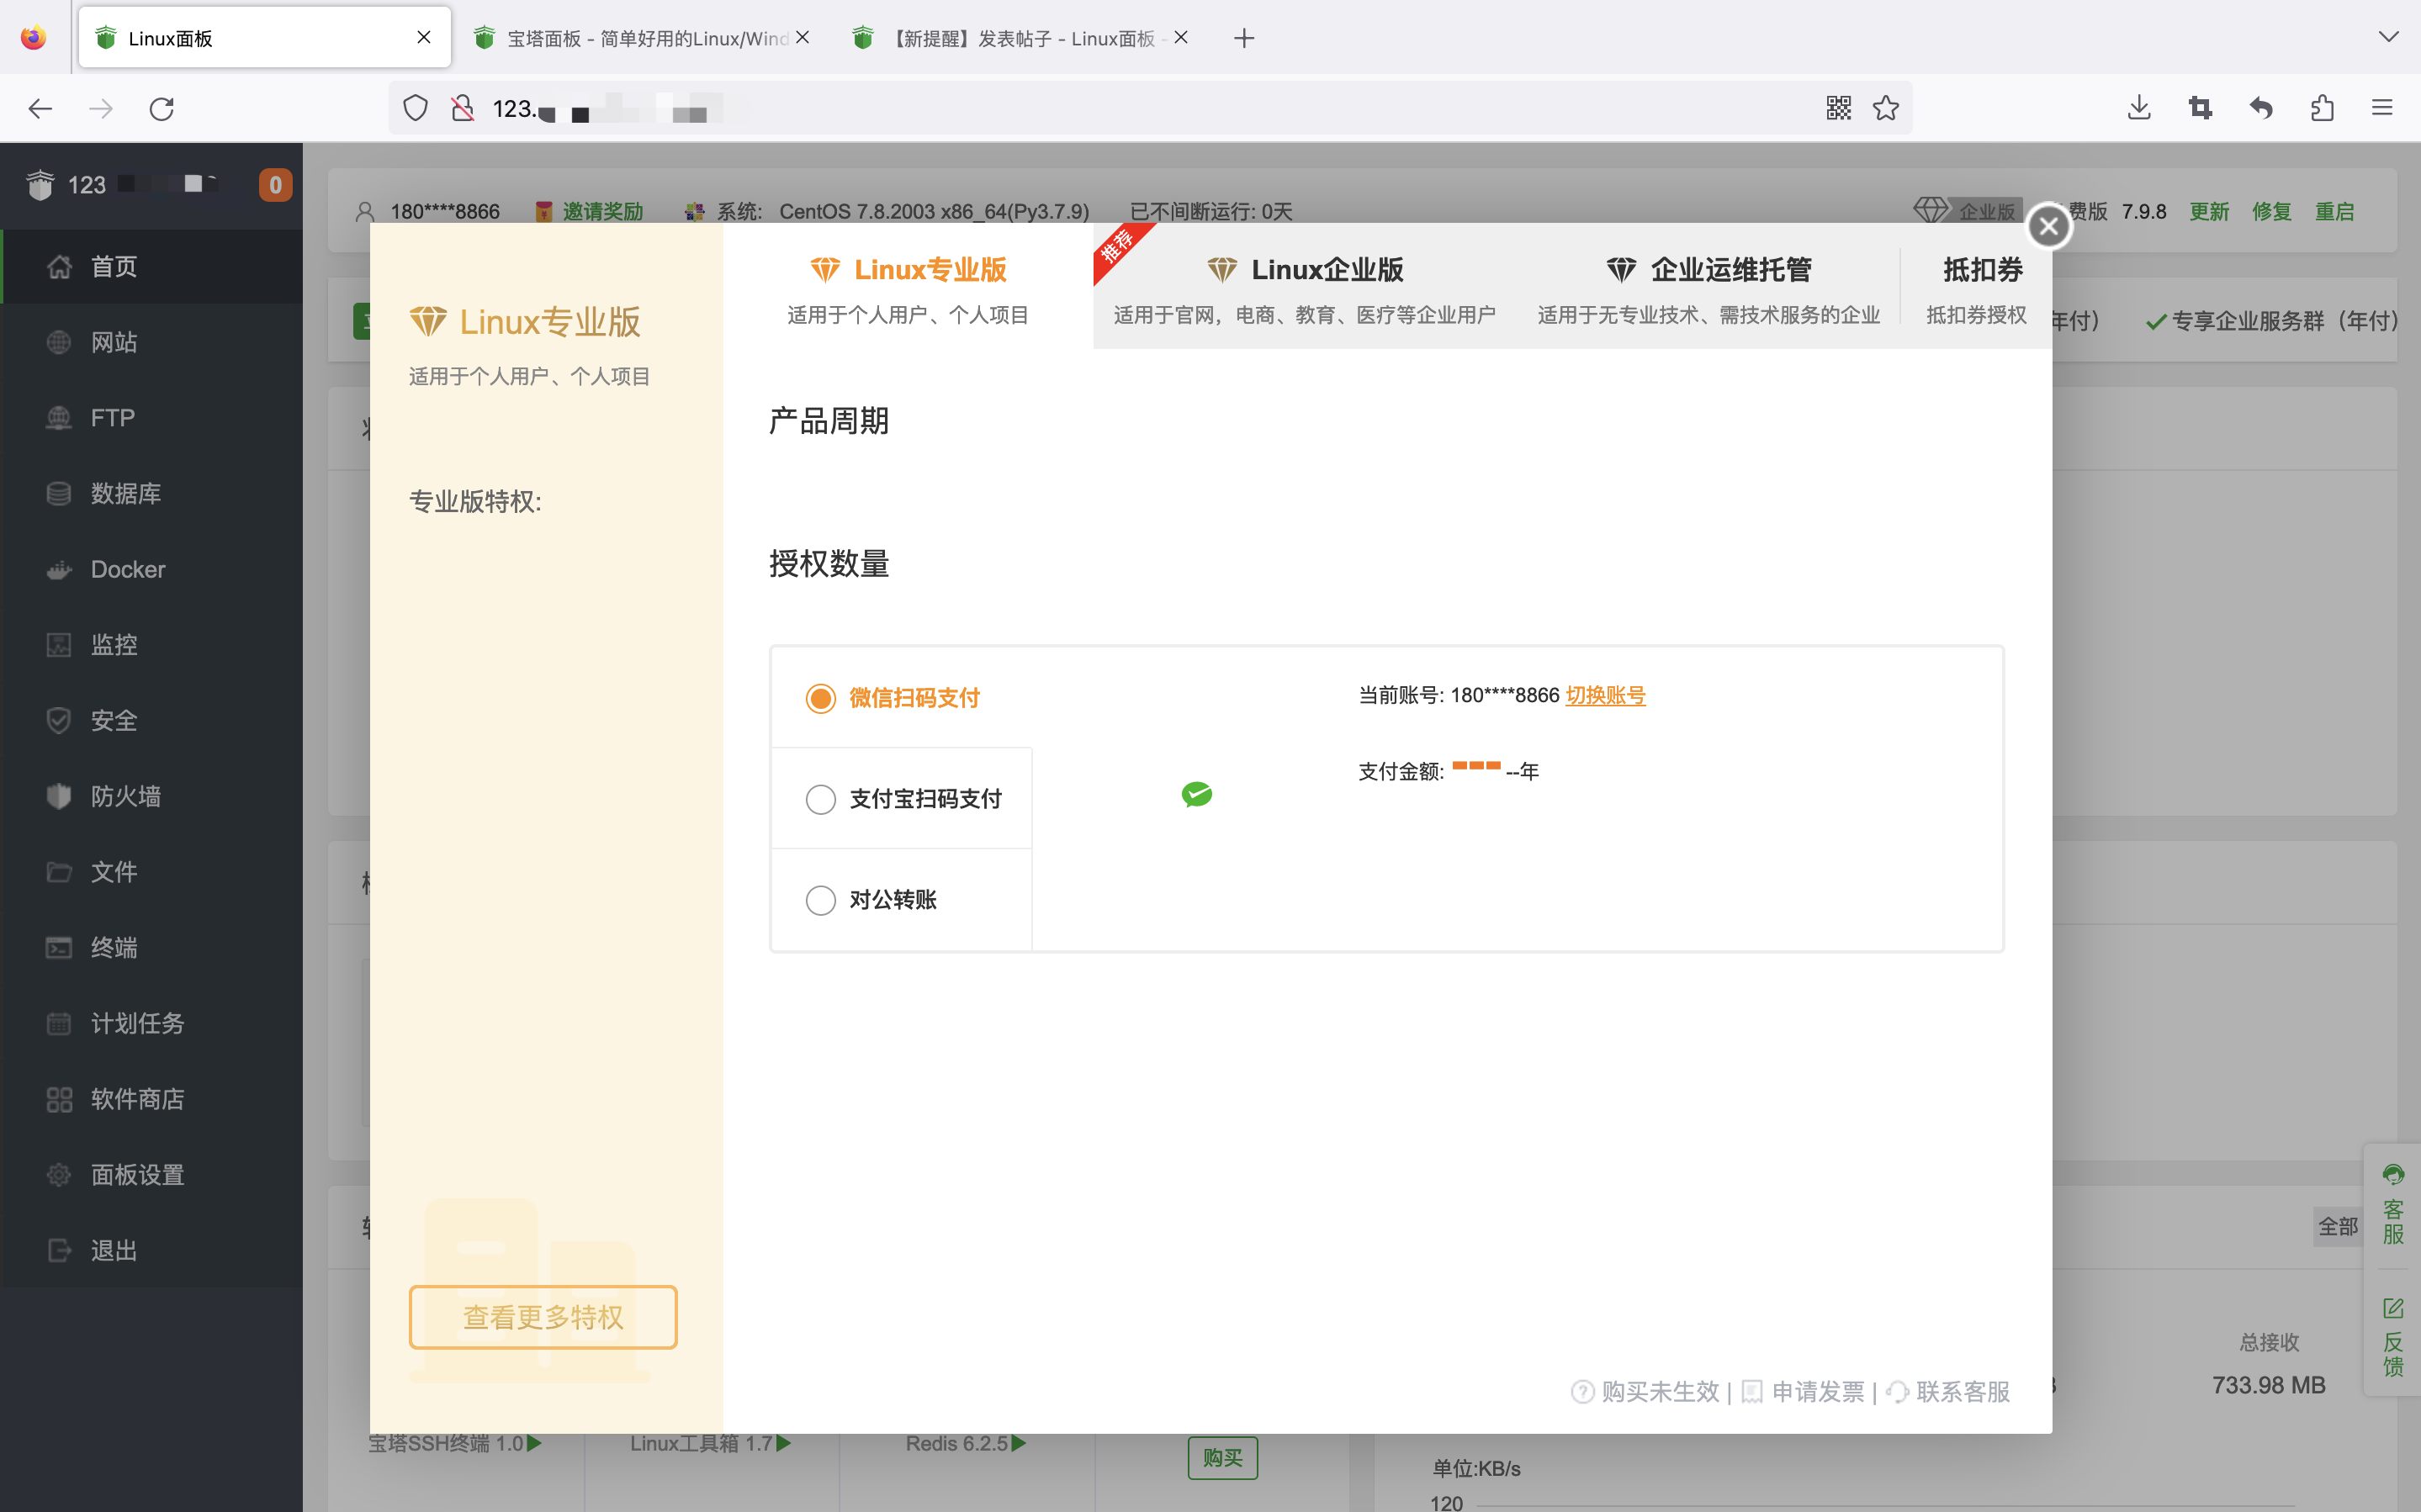Click the 切换账号 link
Image resolution: width=2421 pixels, height=1512 pixels.
(x=1605, y=695)
